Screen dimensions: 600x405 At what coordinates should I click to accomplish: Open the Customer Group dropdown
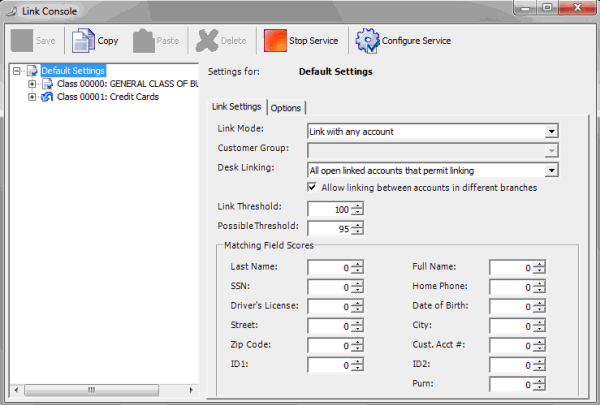pyautogui.click(x=551, y=151)
